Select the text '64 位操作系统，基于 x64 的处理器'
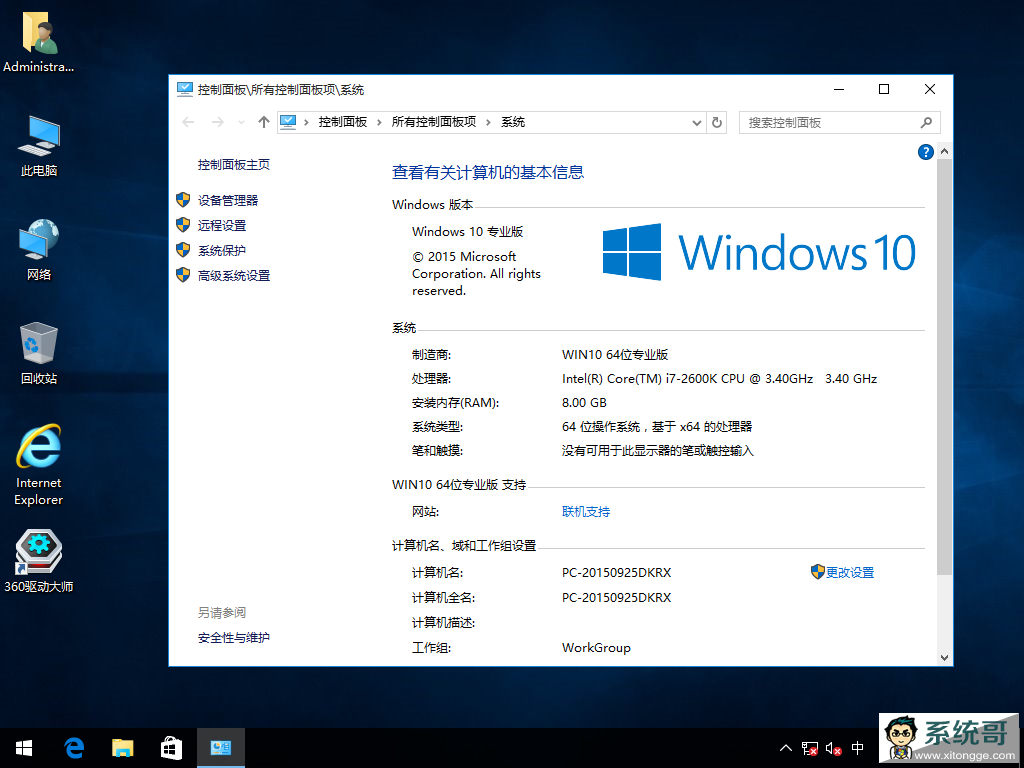 tap(657, 426)
